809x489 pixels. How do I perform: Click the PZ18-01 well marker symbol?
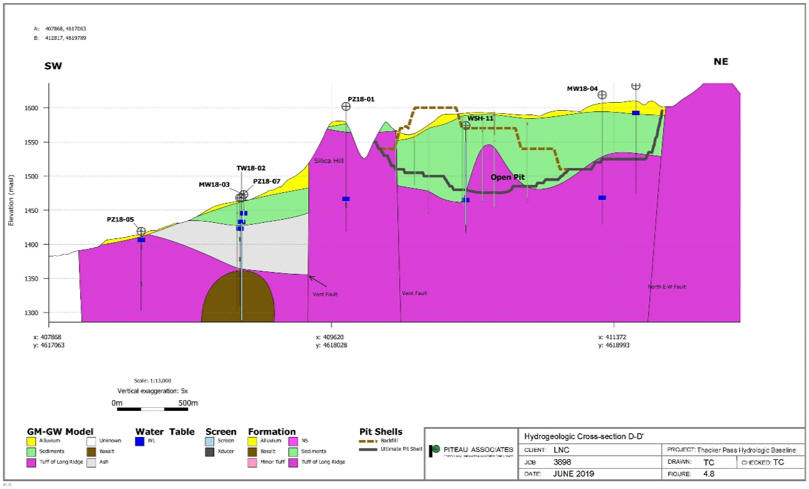click(346, 107)
